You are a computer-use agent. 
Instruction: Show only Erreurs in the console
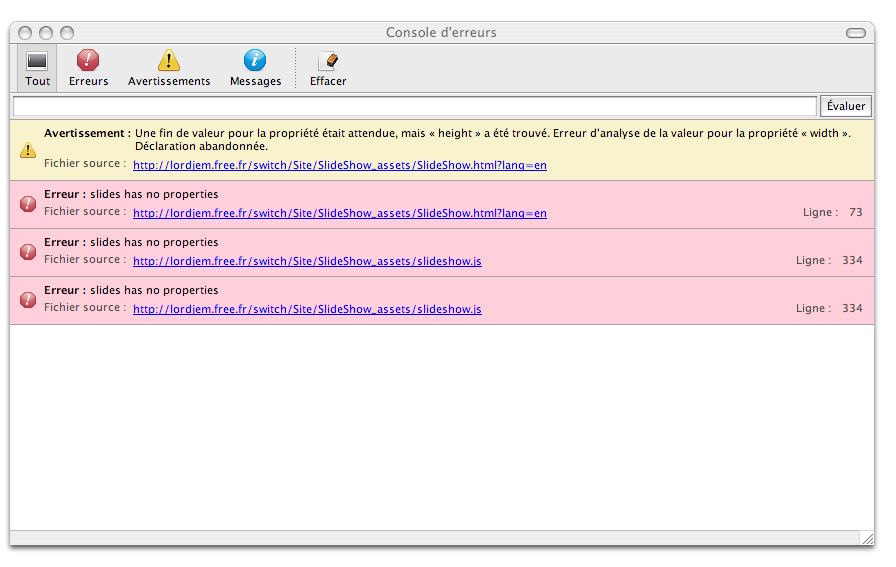coord(88,62)
